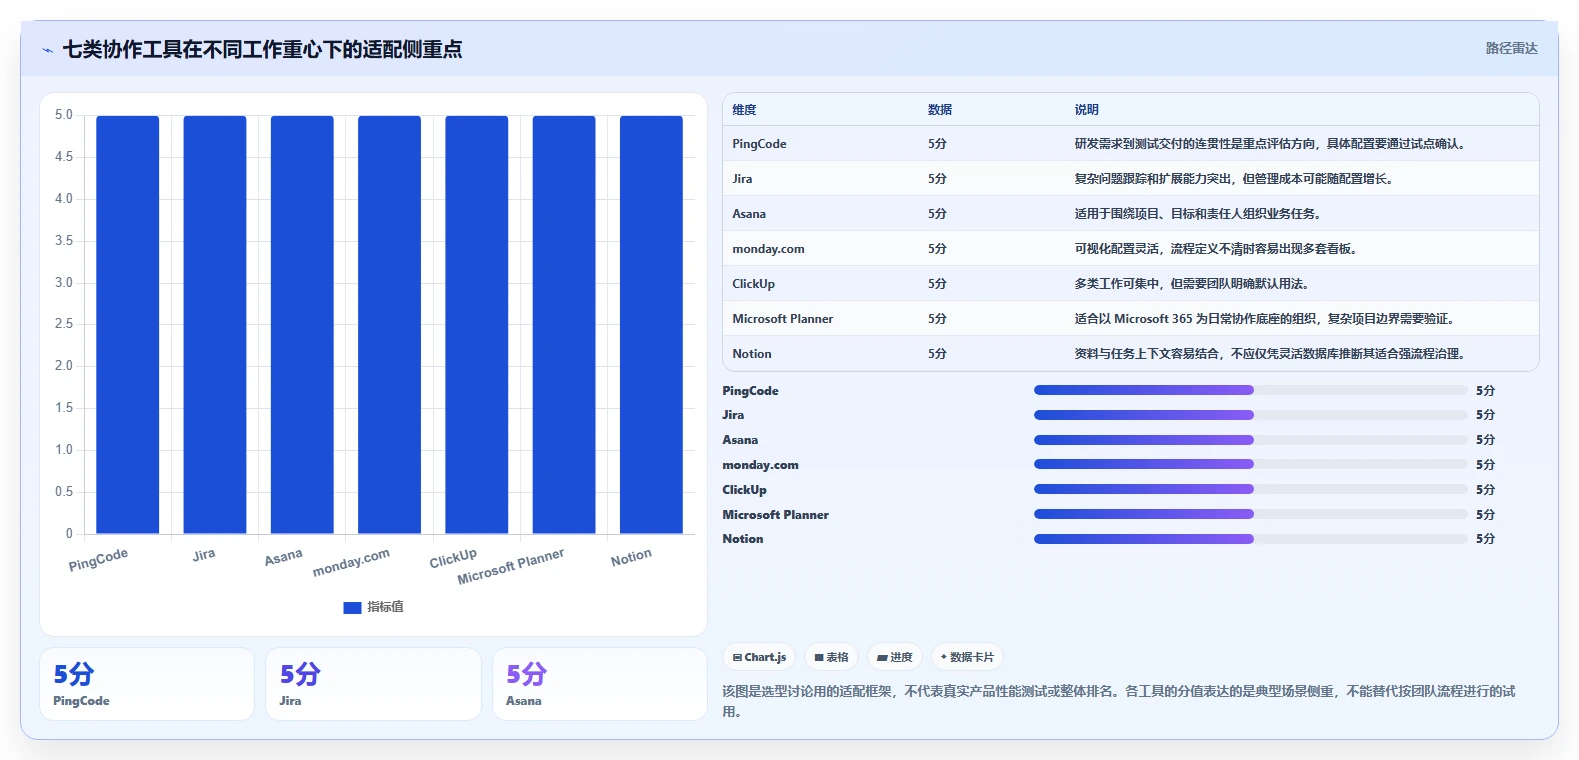Click the Notion bar in the chart
Image resolution: width=1579 pixels, height=760 pixels.
651,325
